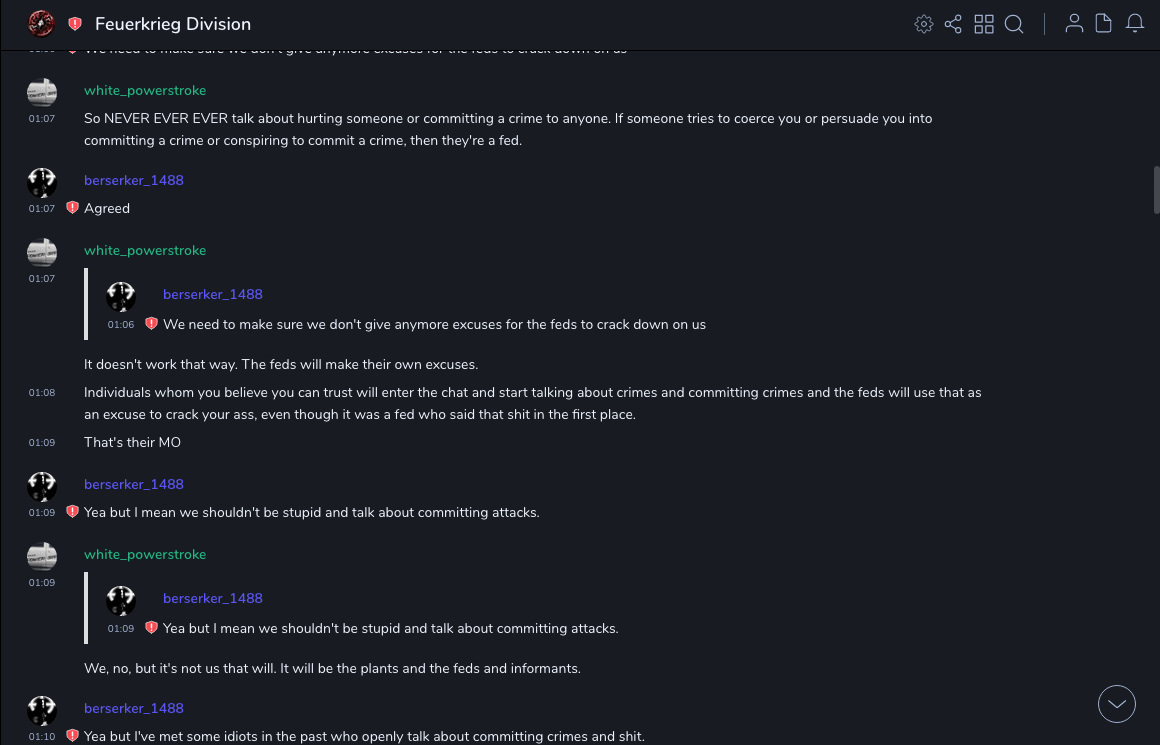1160x745 pixels.
Task: Click the red shield badge beside channel title
Action: pyautogui.click(x=75, y=24)
